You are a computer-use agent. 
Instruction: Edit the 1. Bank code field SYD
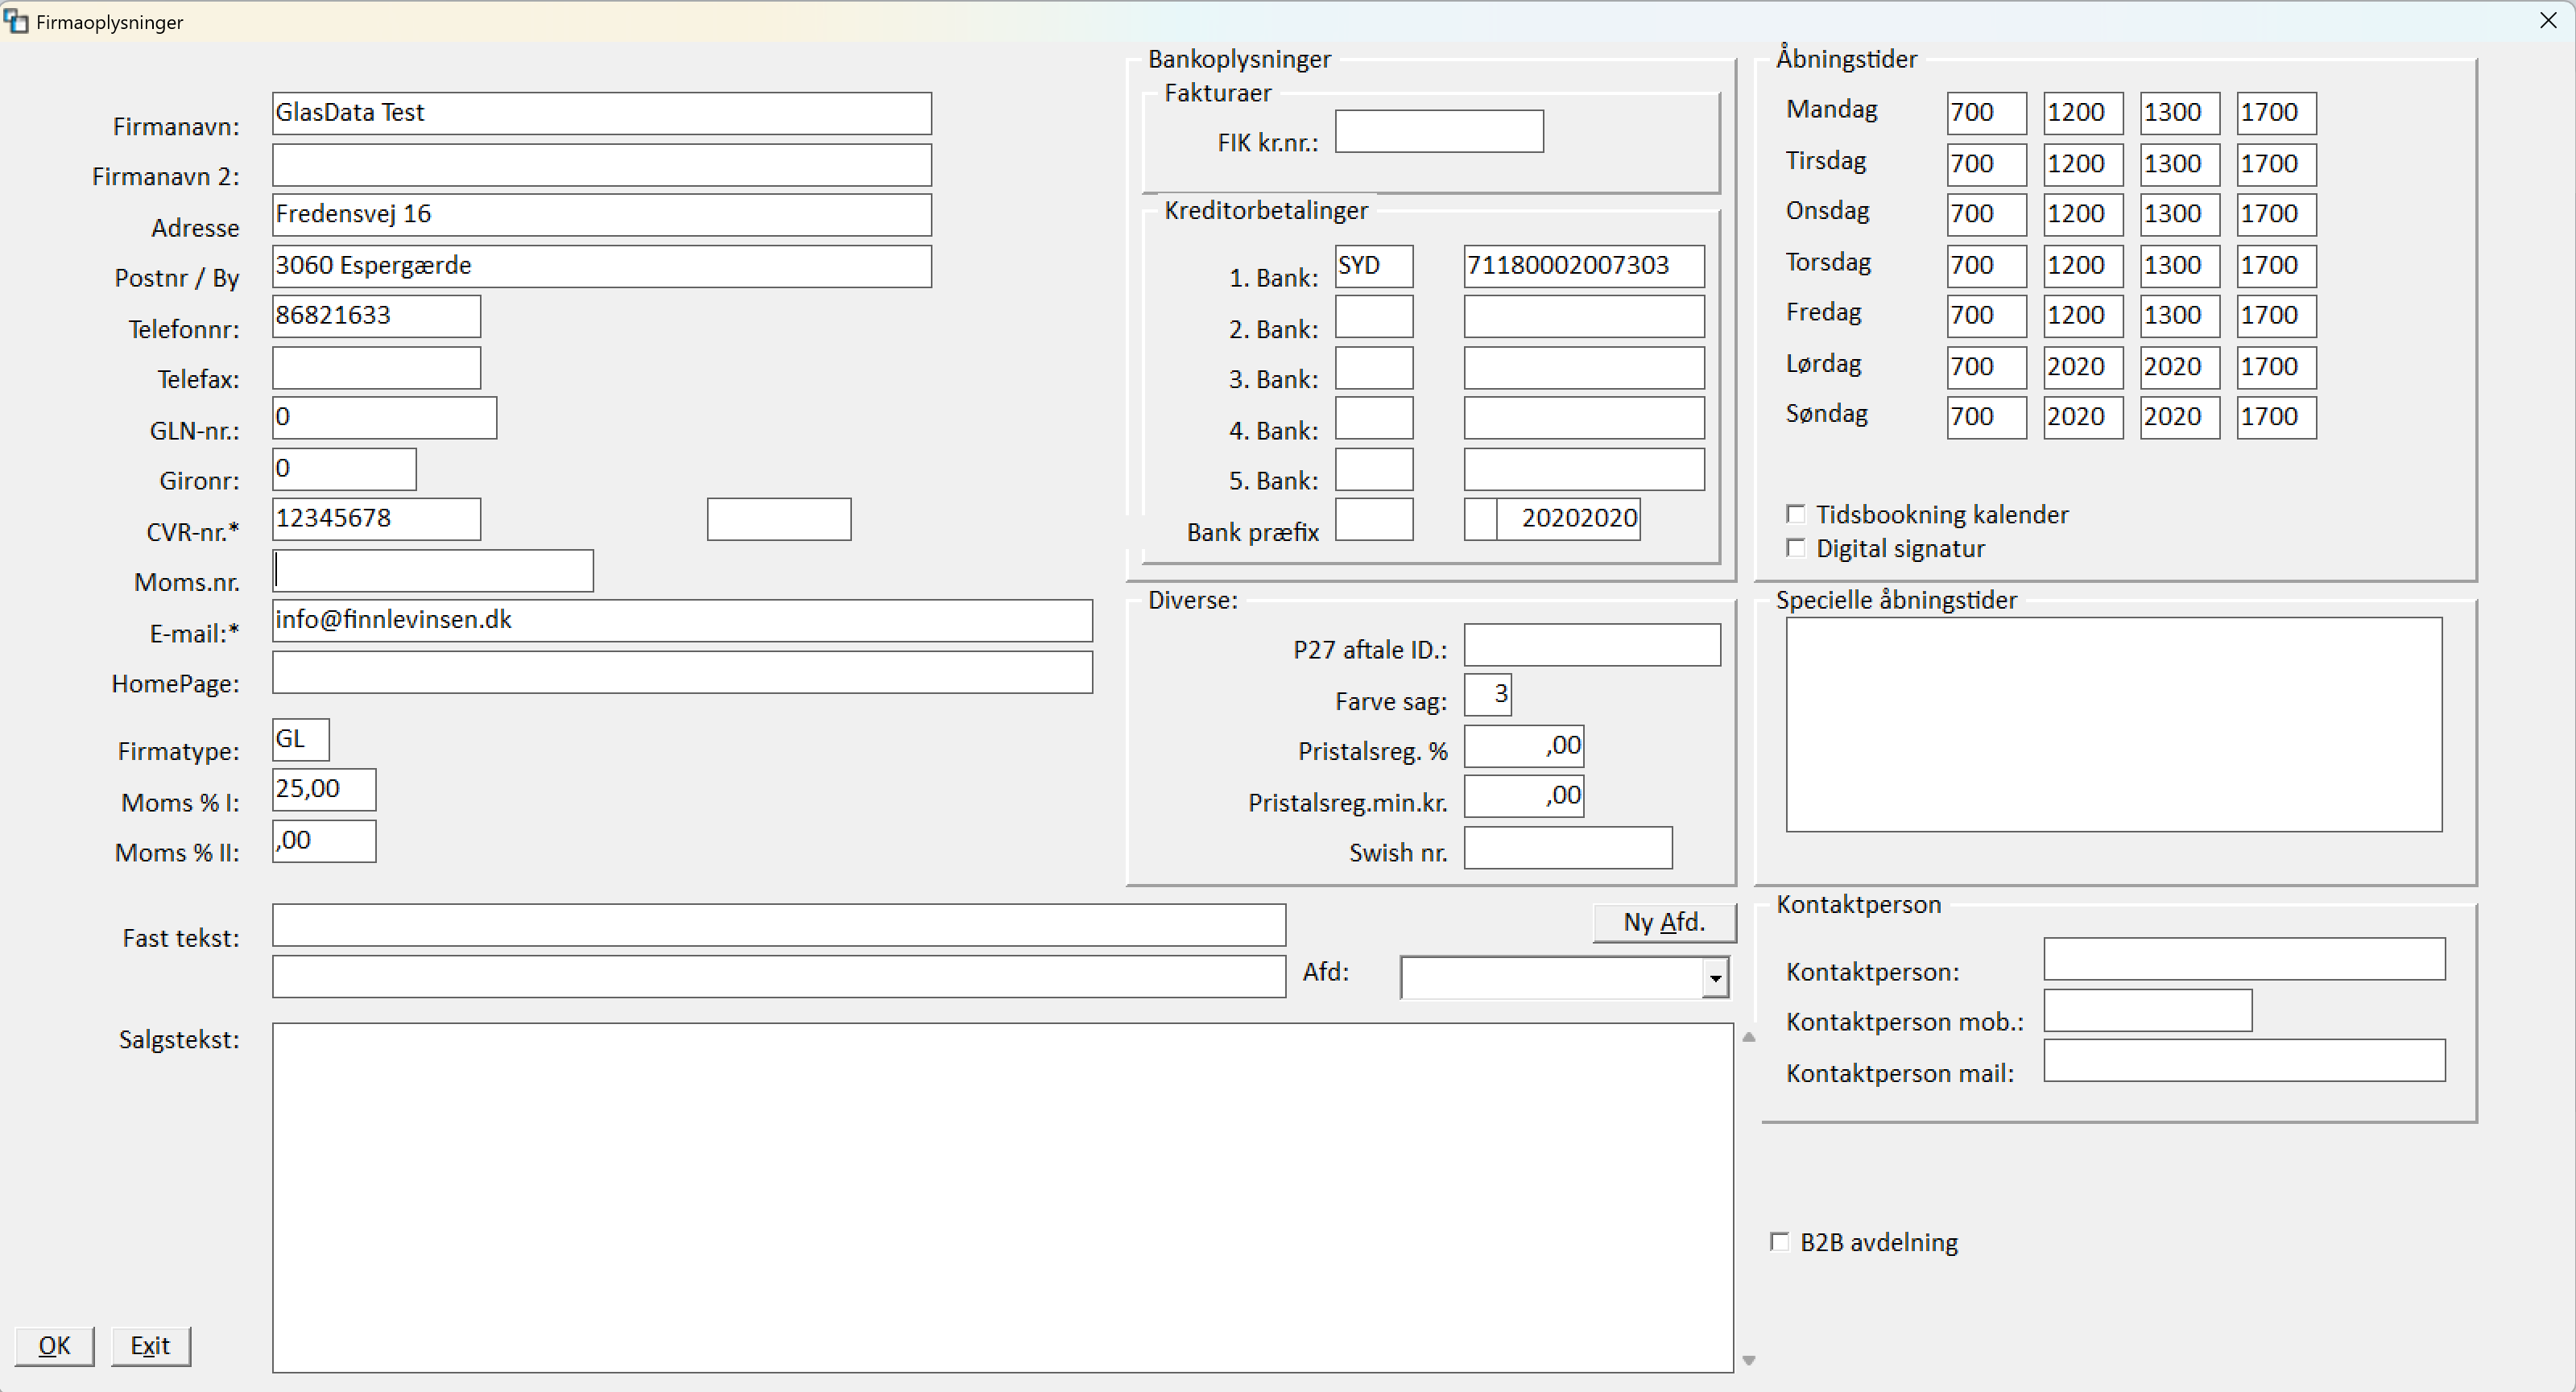click(1375, 266)
